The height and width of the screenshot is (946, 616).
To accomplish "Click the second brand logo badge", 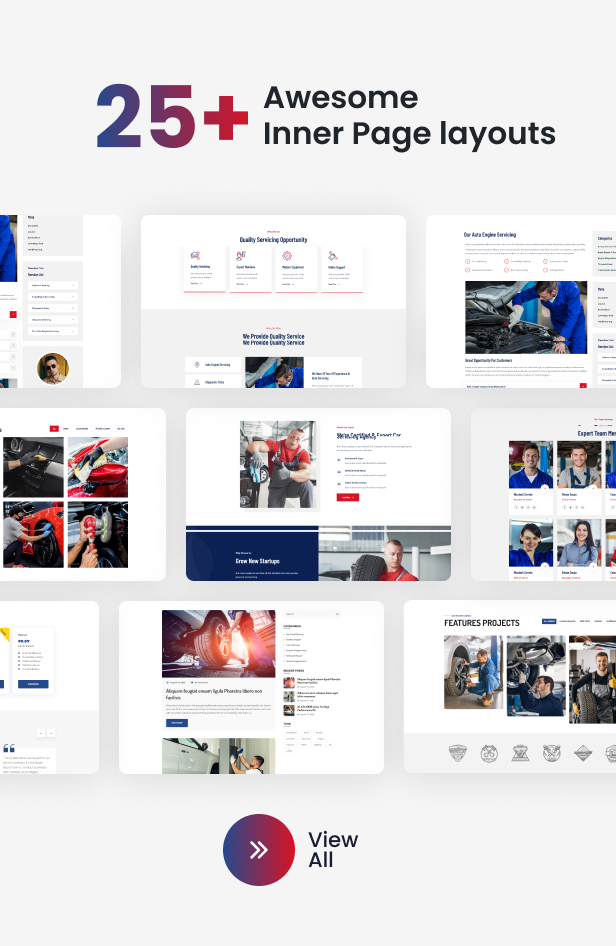I will tap(489, 753).
